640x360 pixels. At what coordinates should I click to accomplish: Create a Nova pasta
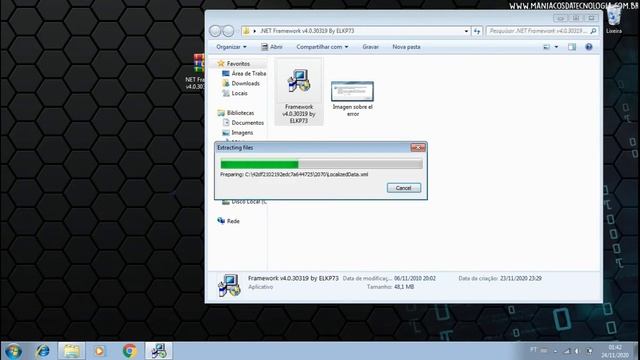pyautogui.click(x=406, y=47)
